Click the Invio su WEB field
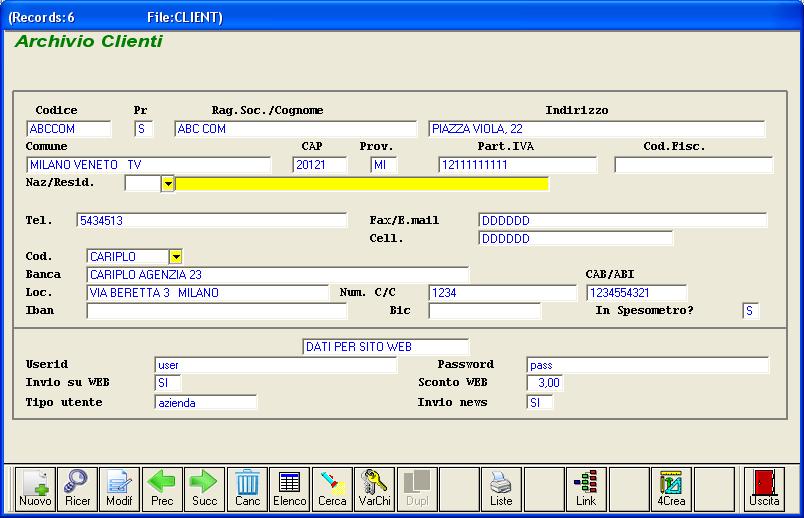This screenshot has width=804, height=518. [x=168, y=383]
